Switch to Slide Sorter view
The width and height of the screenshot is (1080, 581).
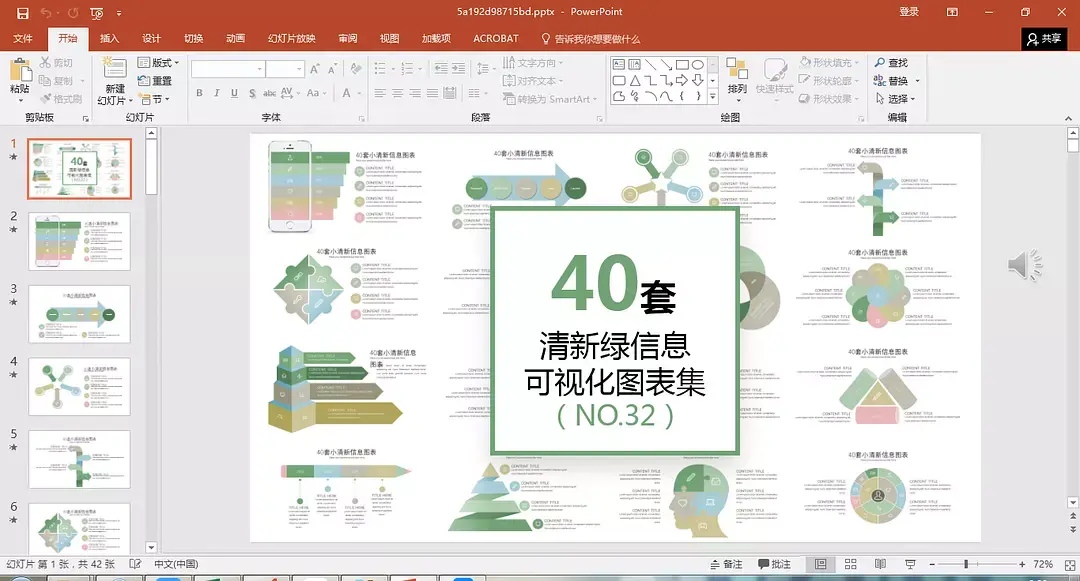[x=851, y=563]
